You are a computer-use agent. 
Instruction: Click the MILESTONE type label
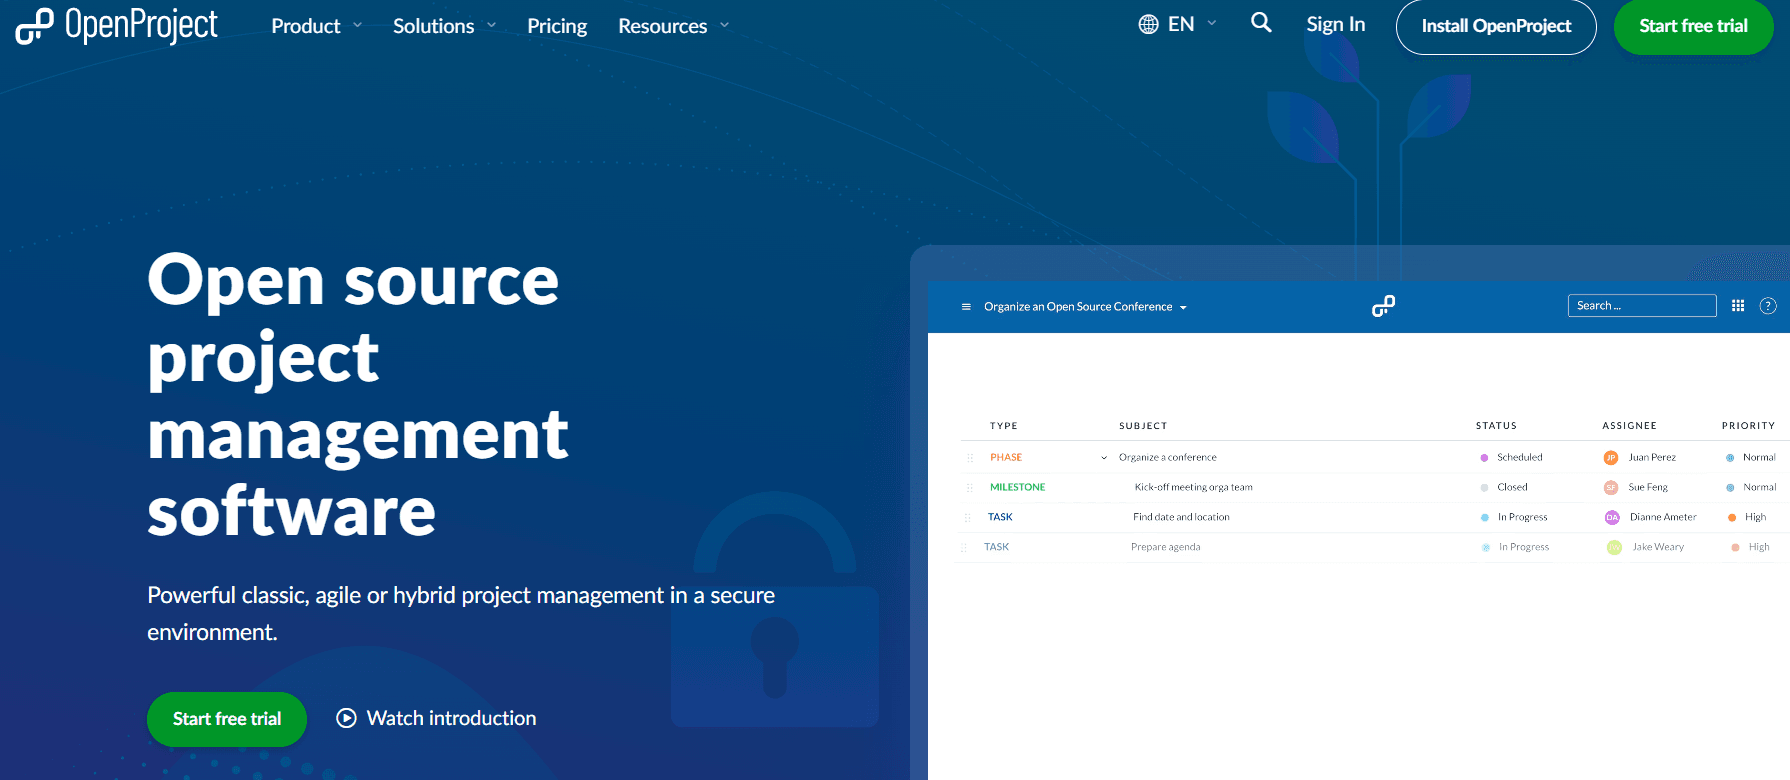point(1017,488)
